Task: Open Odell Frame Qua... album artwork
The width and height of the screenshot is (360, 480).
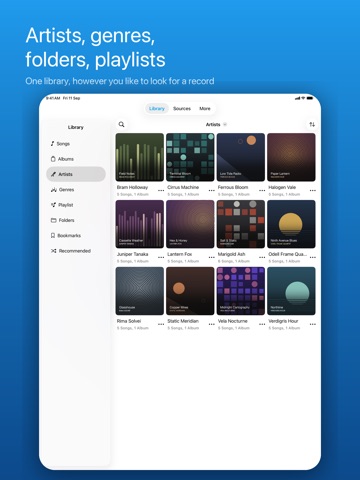Action: pos(291,224)
